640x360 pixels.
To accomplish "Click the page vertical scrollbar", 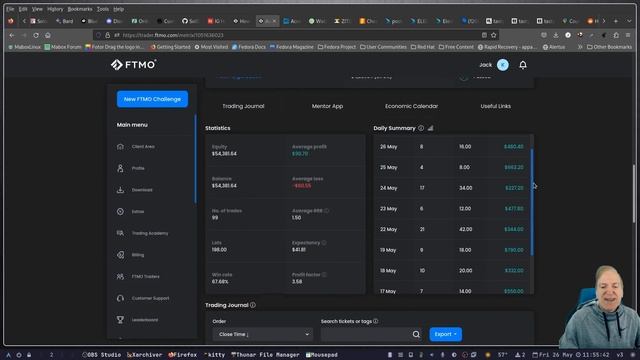I will click(634, 193).
